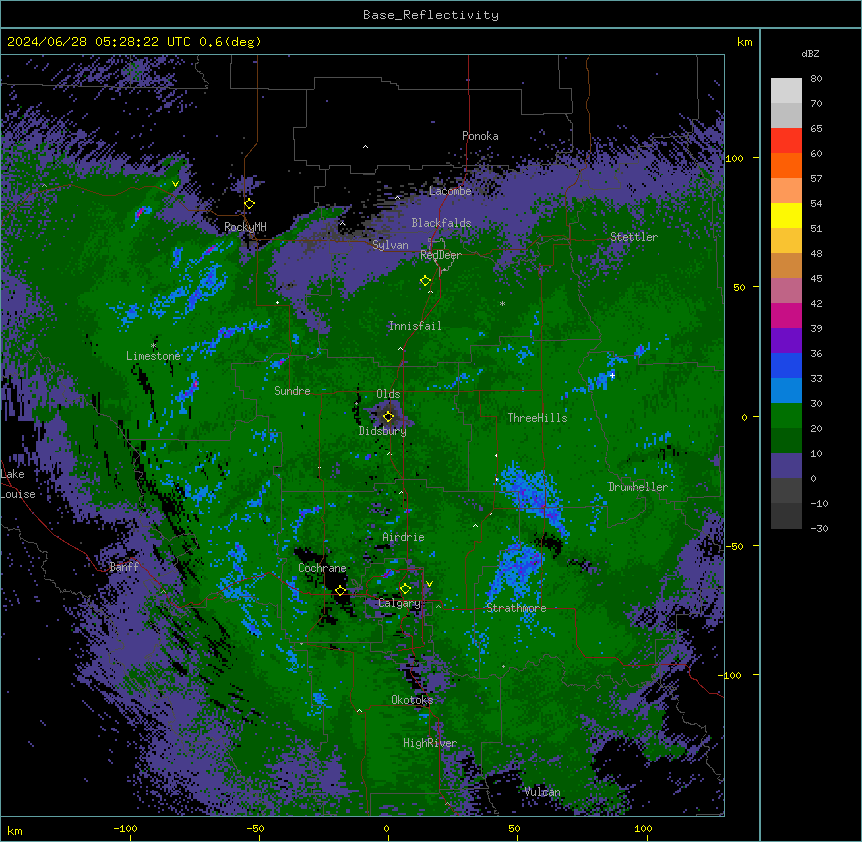
Task: Click the RockyMH town label
Action: pyautogui.click(x=245, y=227)
